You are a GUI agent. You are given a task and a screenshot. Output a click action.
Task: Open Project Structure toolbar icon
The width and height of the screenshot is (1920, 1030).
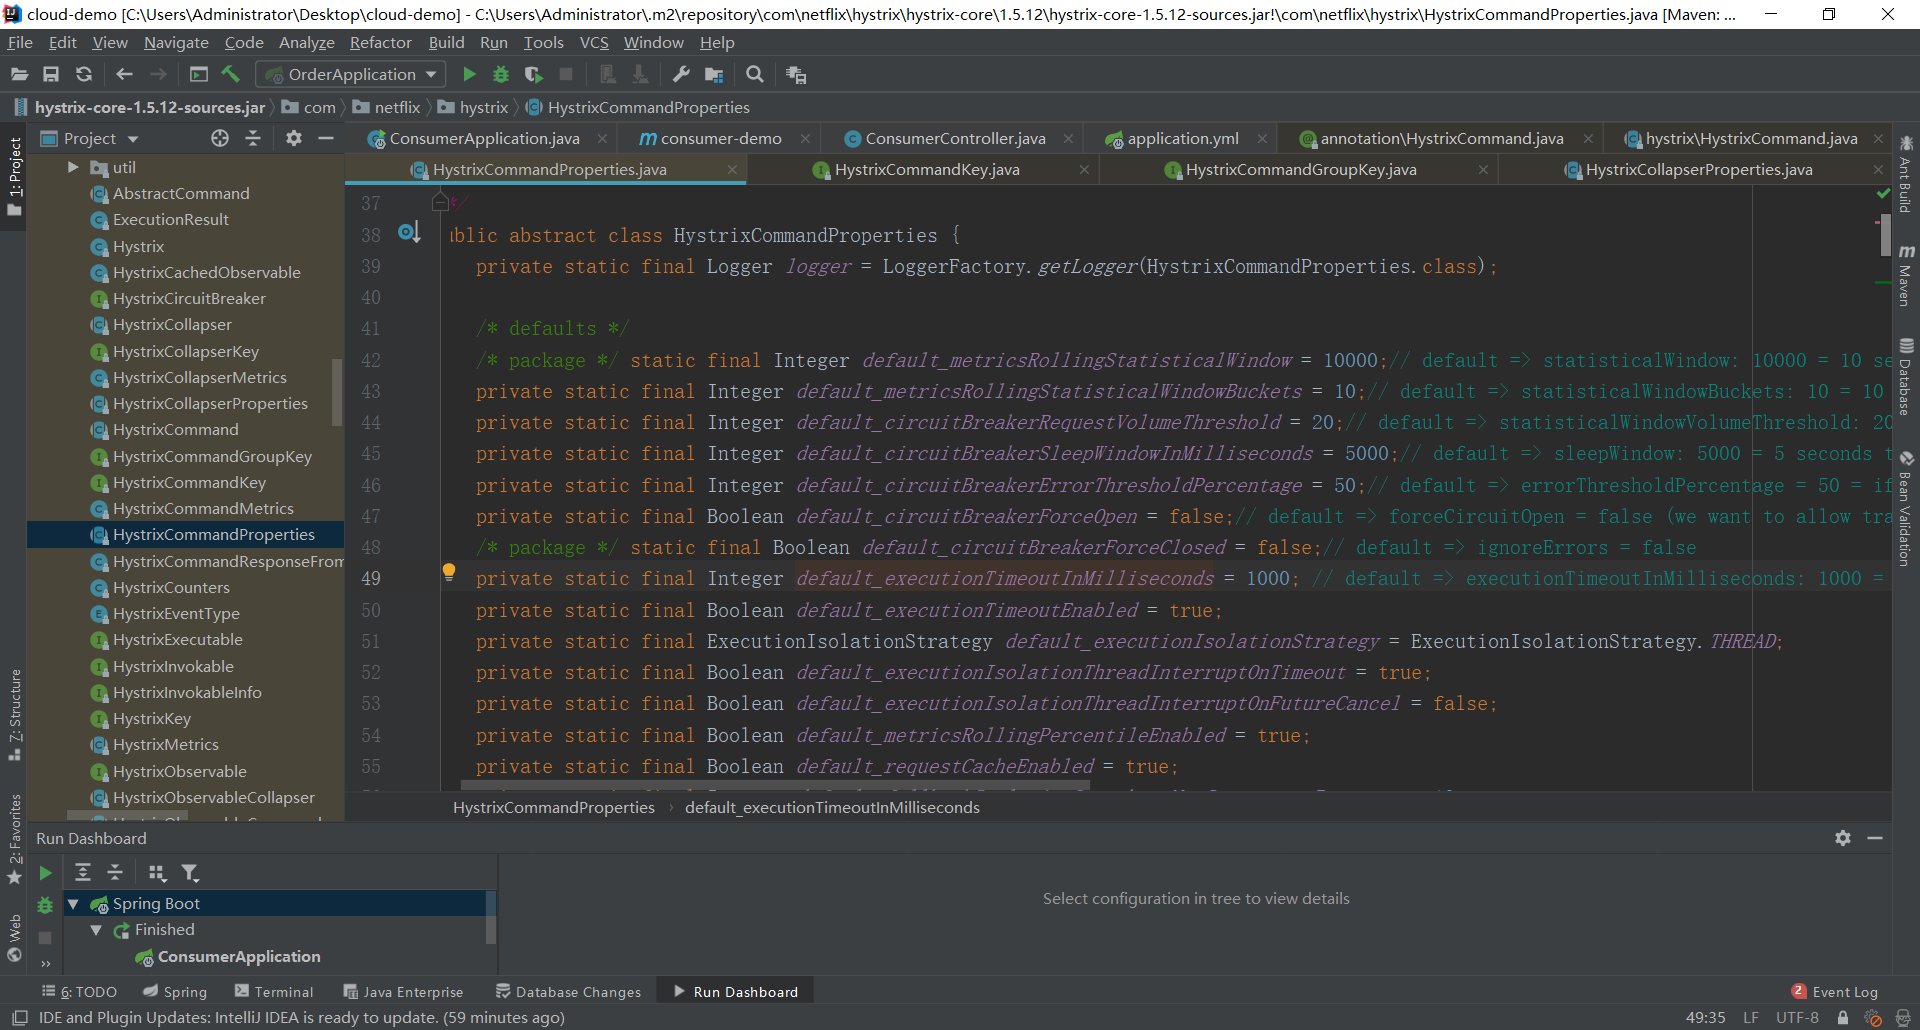(714, 74)
